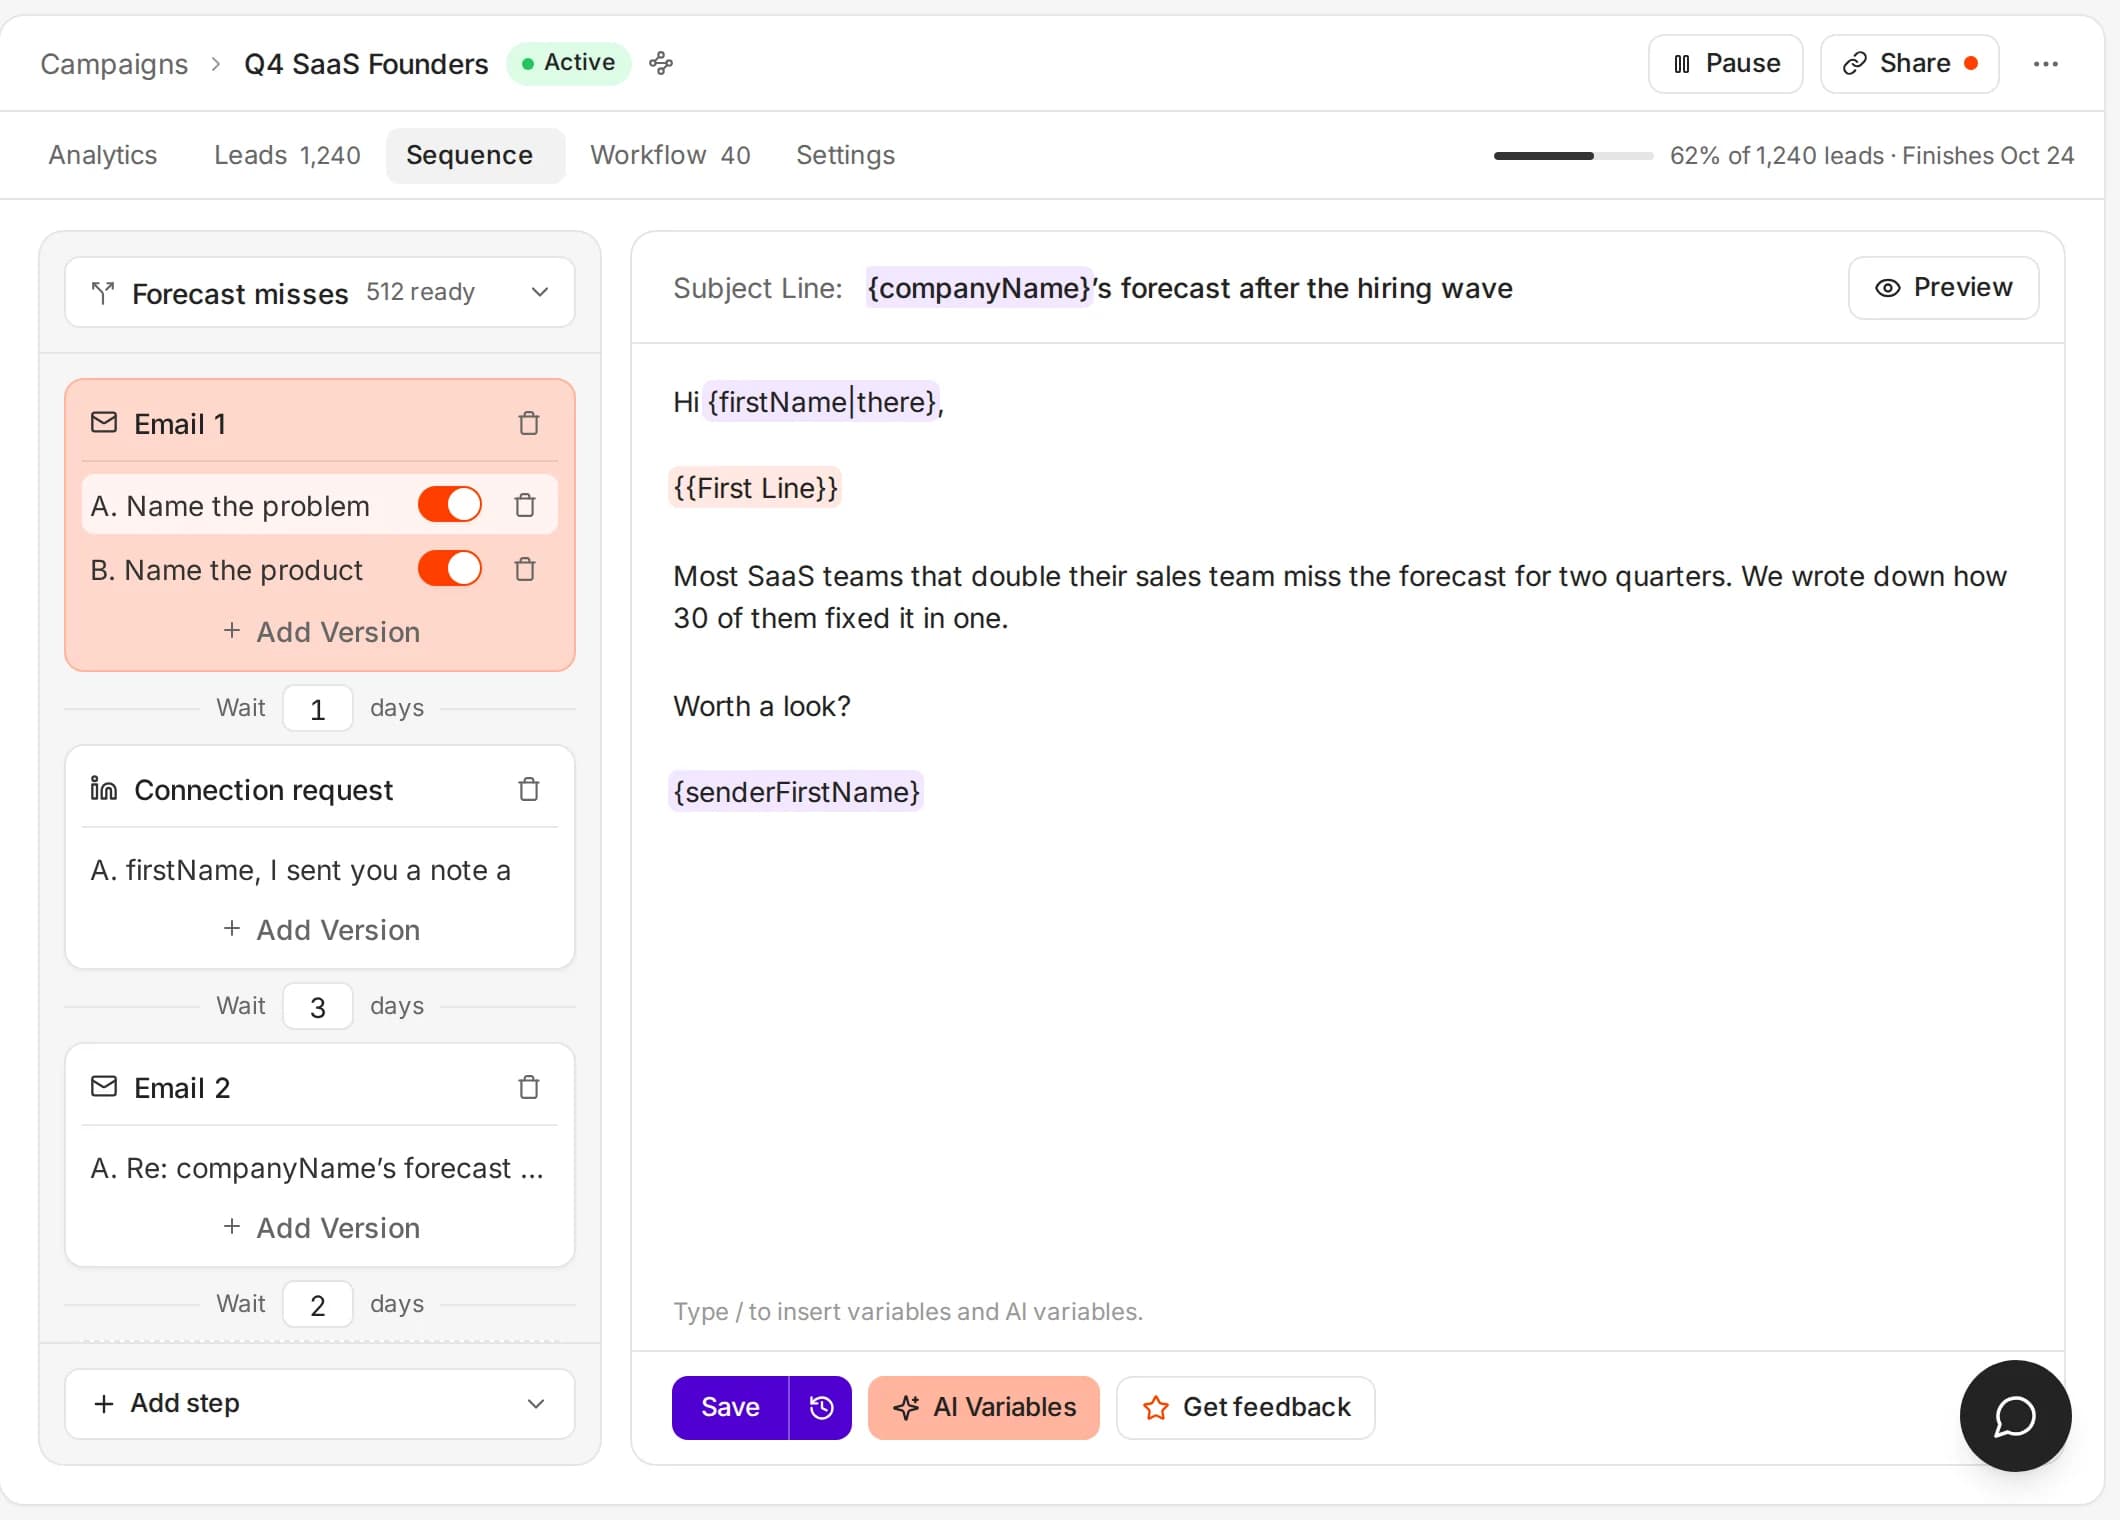Delete version A Name the problem
The height and width of the screenshot is (1520, 2120).
525,505
